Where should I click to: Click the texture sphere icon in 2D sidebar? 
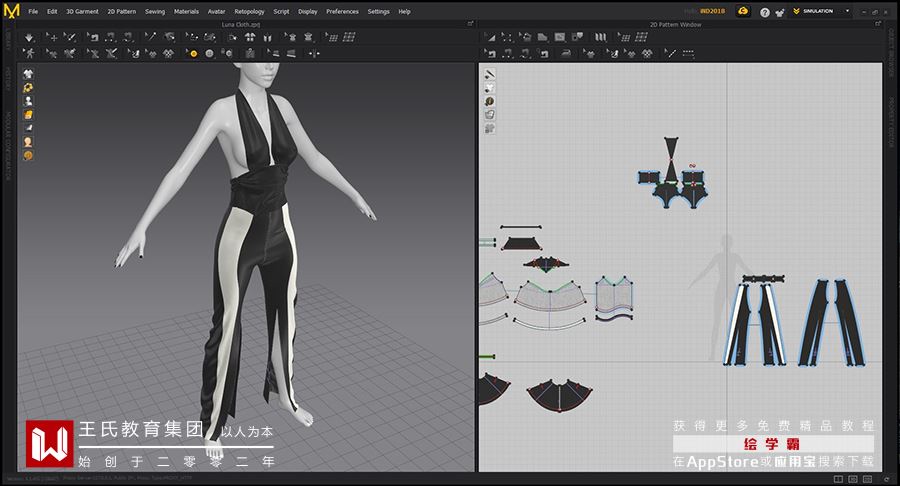[490, 101]
